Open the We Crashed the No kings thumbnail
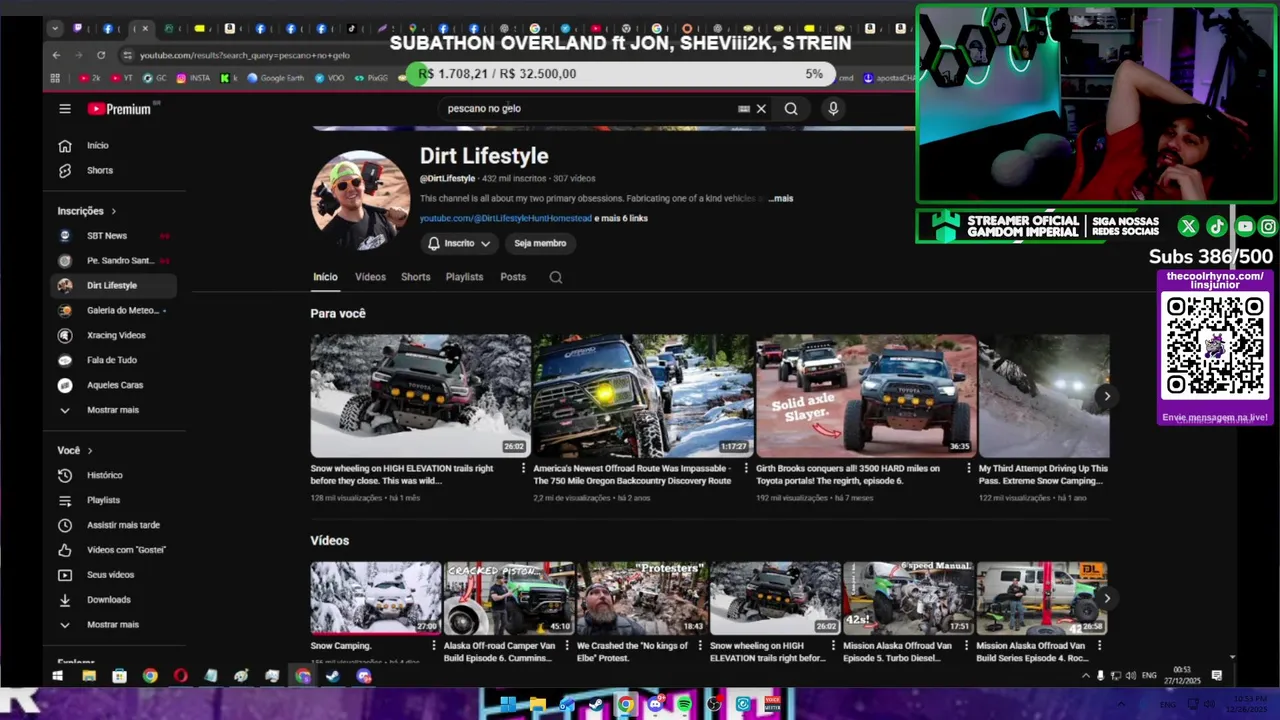This screenshot has height=720, width=1280. [642, 598]
